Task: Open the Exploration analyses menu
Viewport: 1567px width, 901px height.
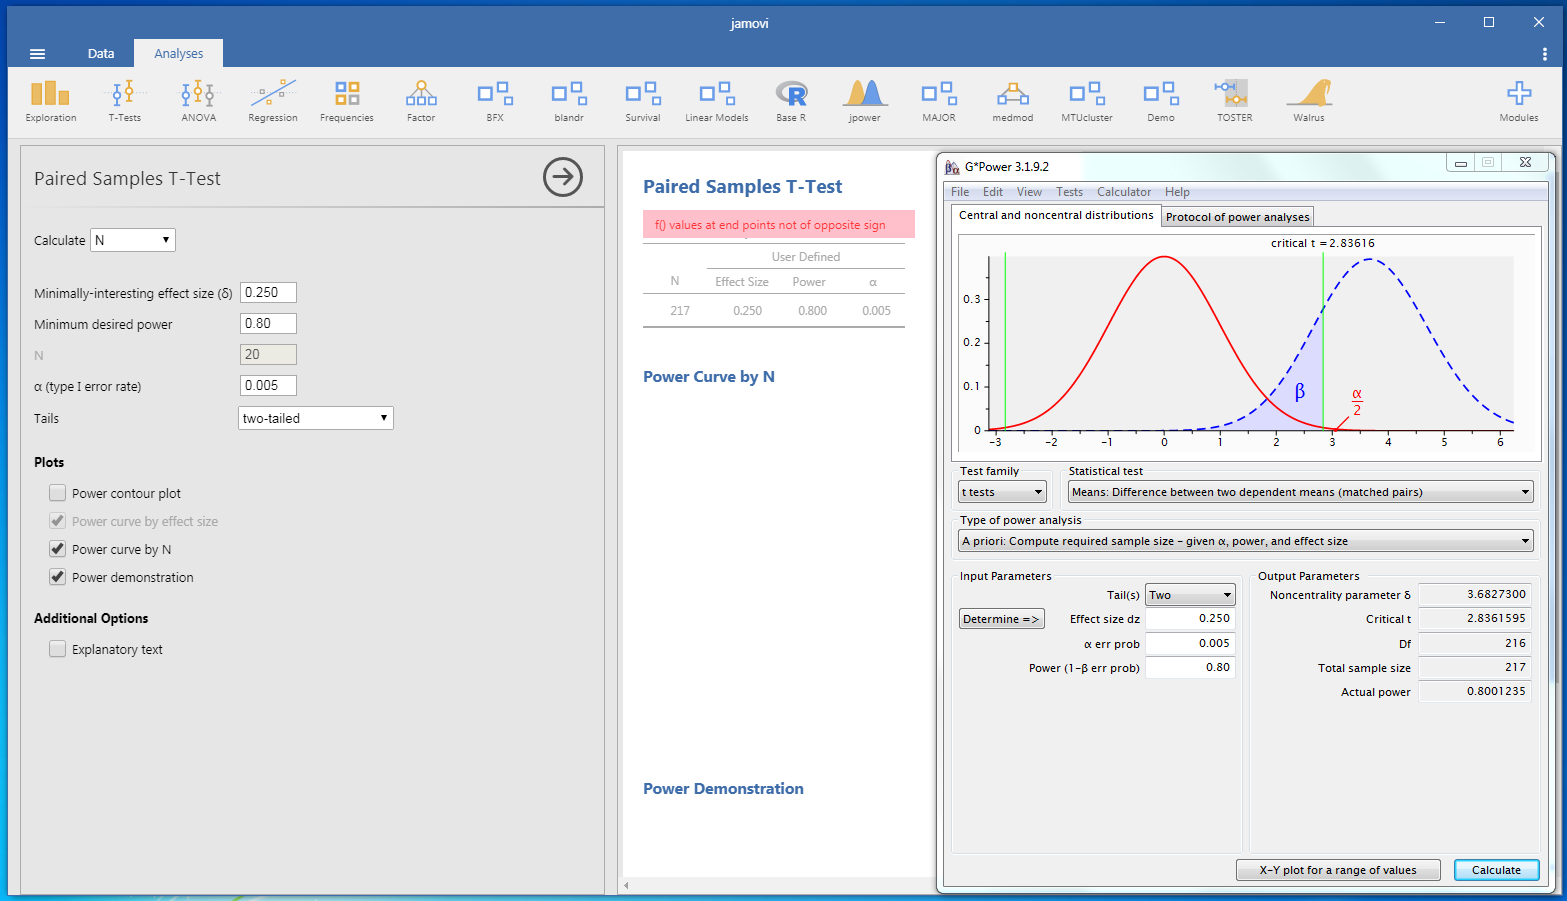Action: pos(50,102)
